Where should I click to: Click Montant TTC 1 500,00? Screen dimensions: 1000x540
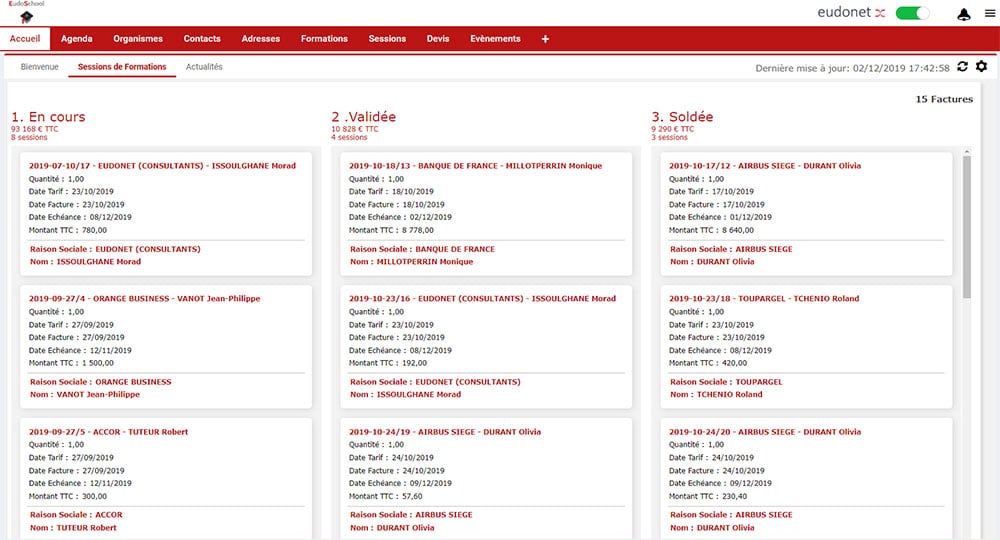click(x=71, y=363)
